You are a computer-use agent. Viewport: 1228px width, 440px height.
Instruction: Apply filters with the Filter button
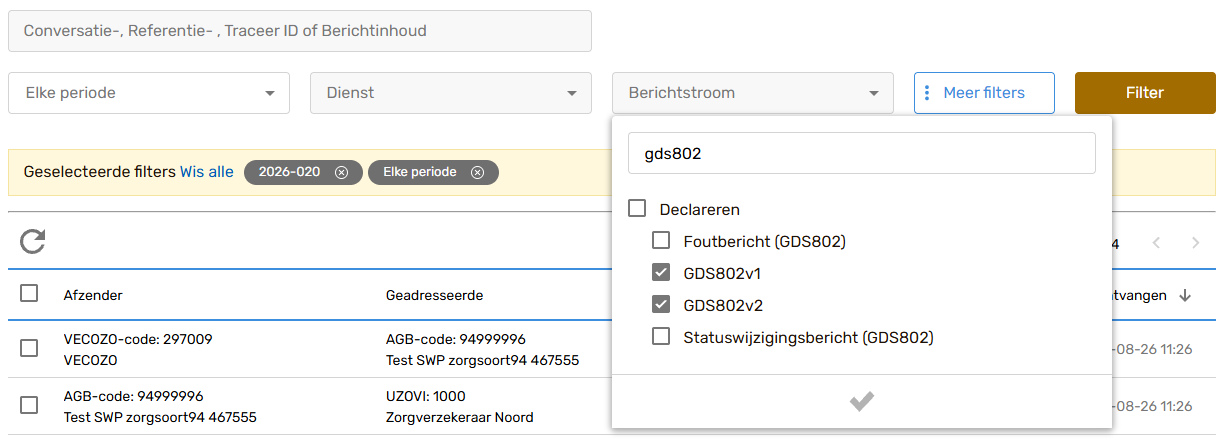(x=1145, y=93)
